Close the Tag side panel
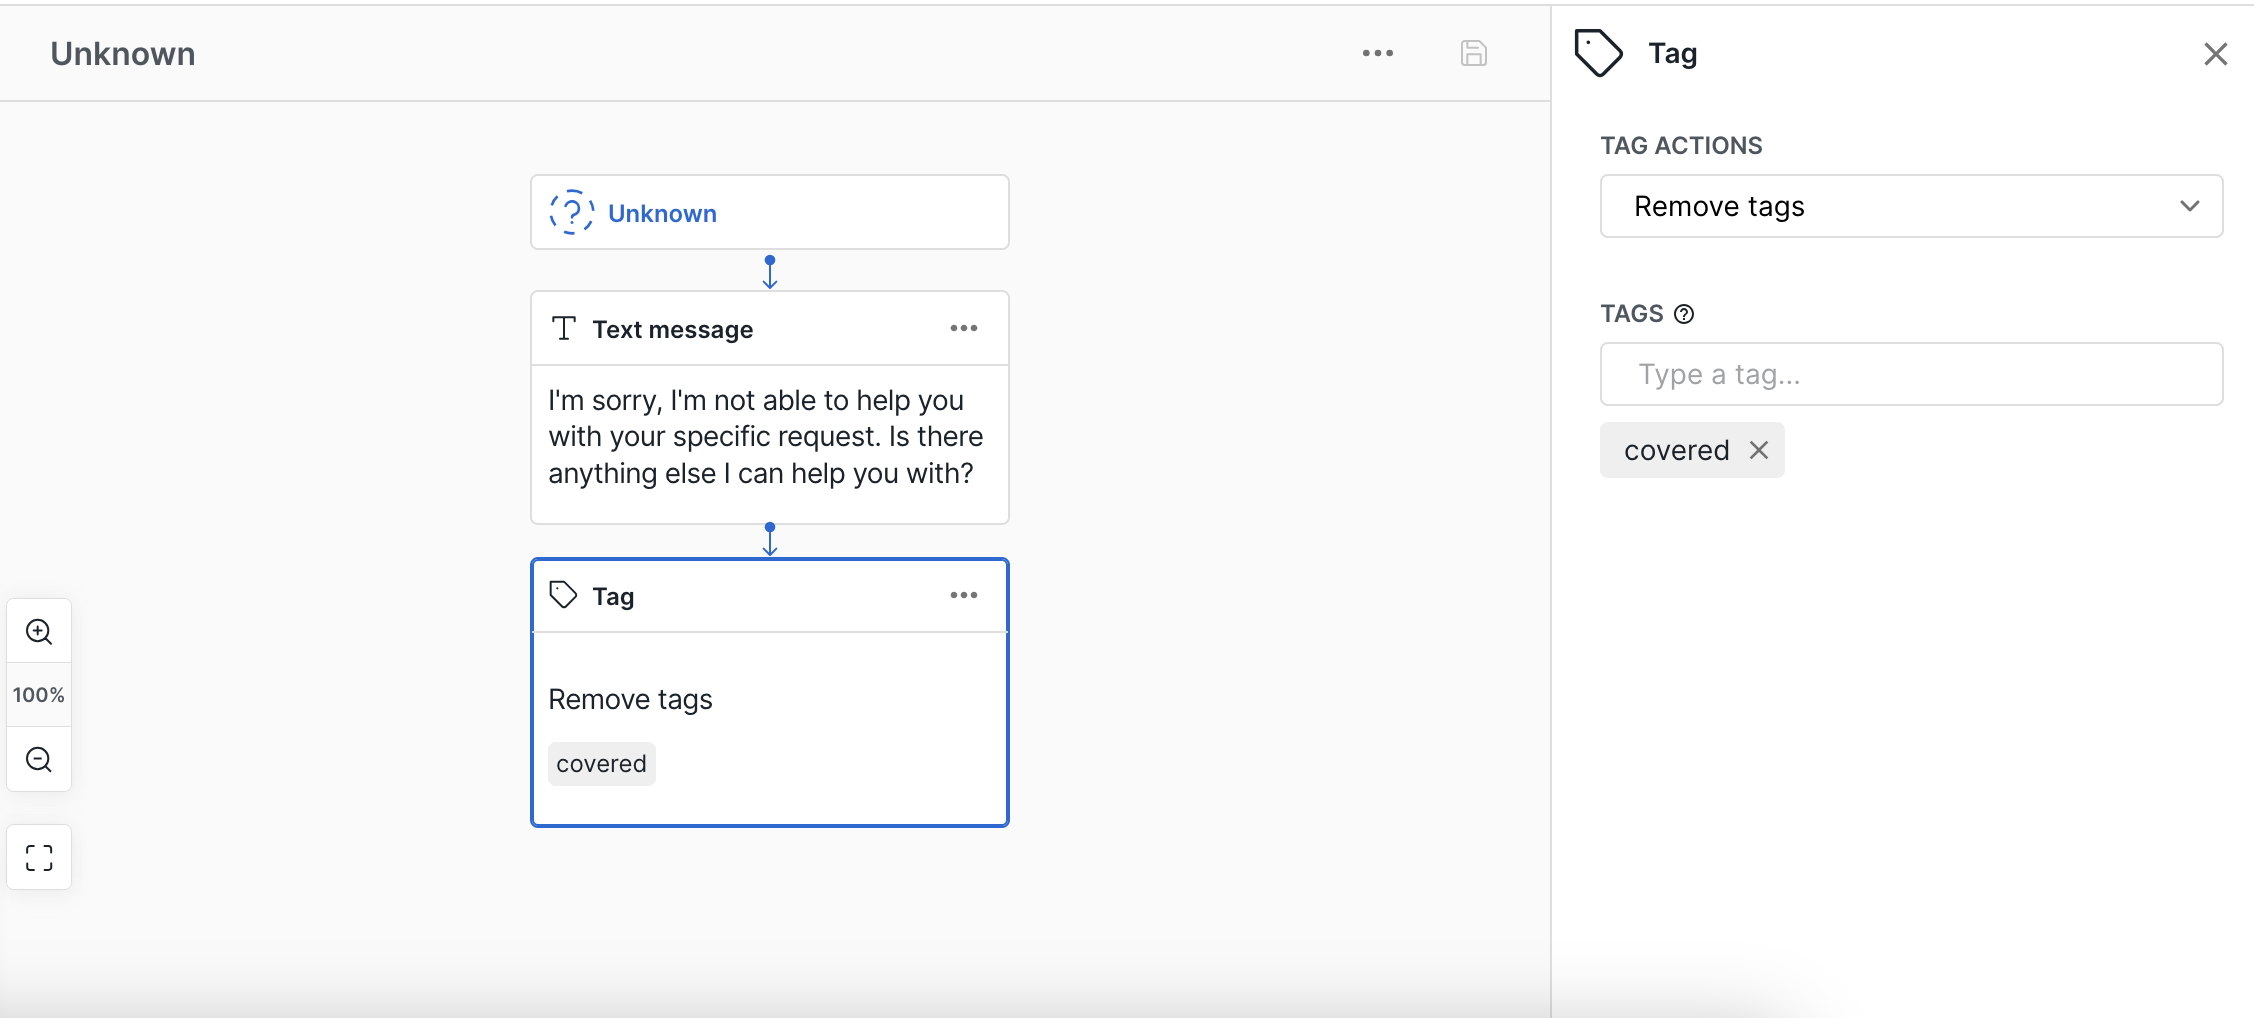Viewport: 2254px width, 1018px height. [2215, 54]
